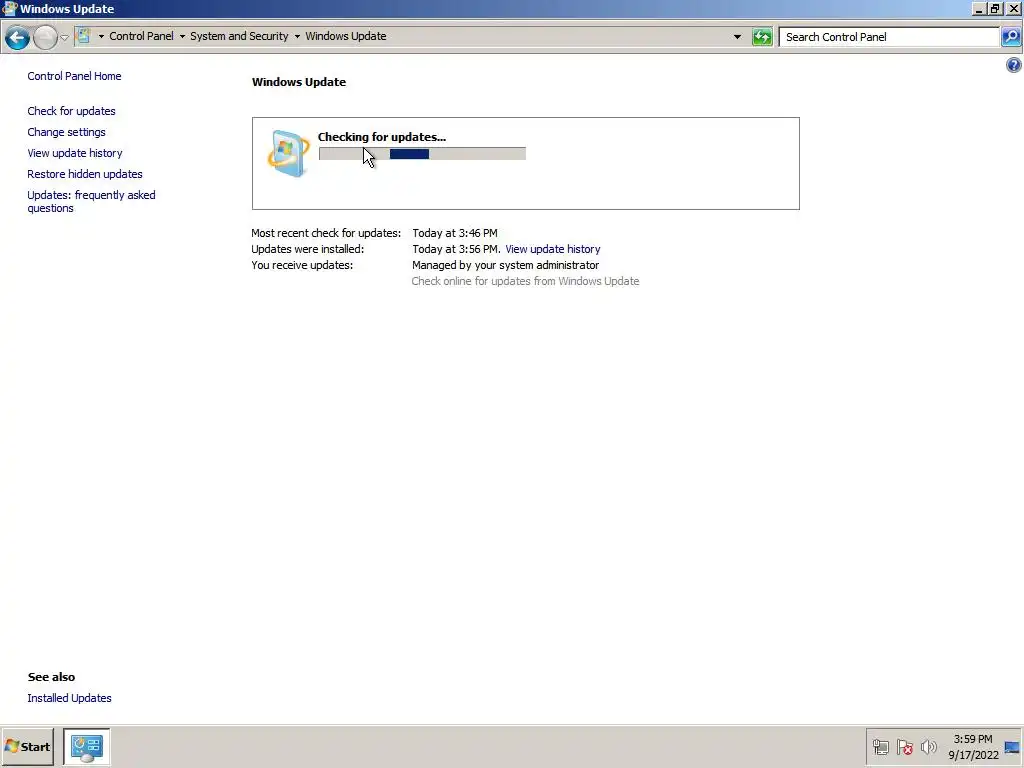Expand the arrow after System and Security
The width and height of the screenshot is (1024, 768).
(x=297, y=37)
